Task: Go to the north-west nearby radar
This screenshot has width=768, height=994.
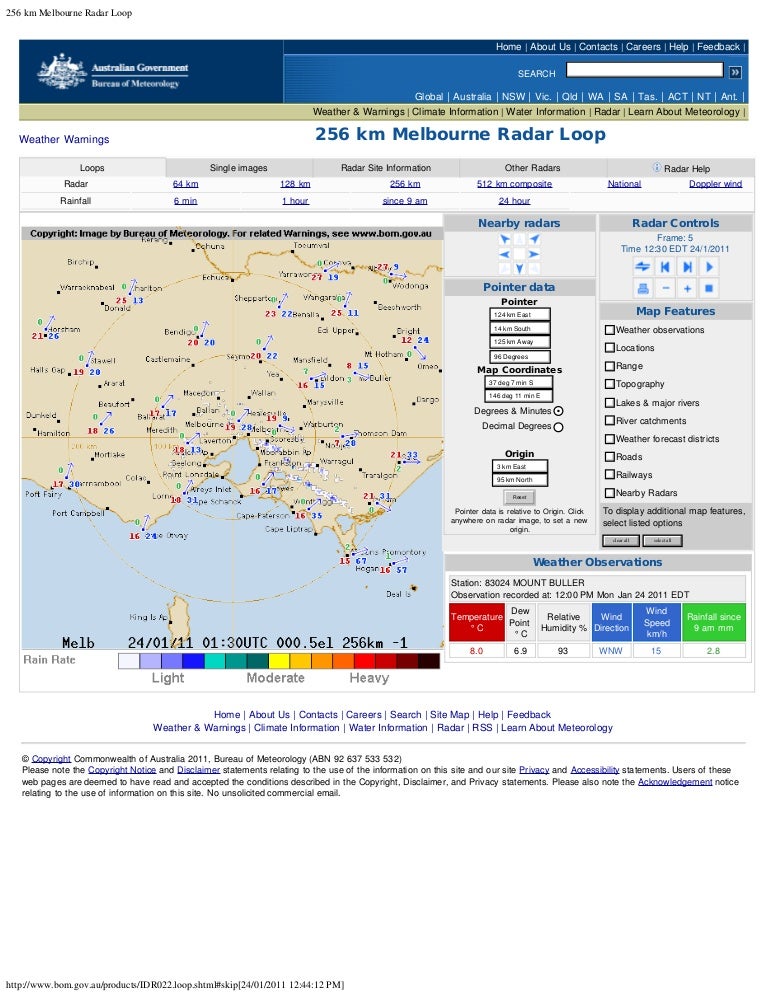Action: coord(504,240)
